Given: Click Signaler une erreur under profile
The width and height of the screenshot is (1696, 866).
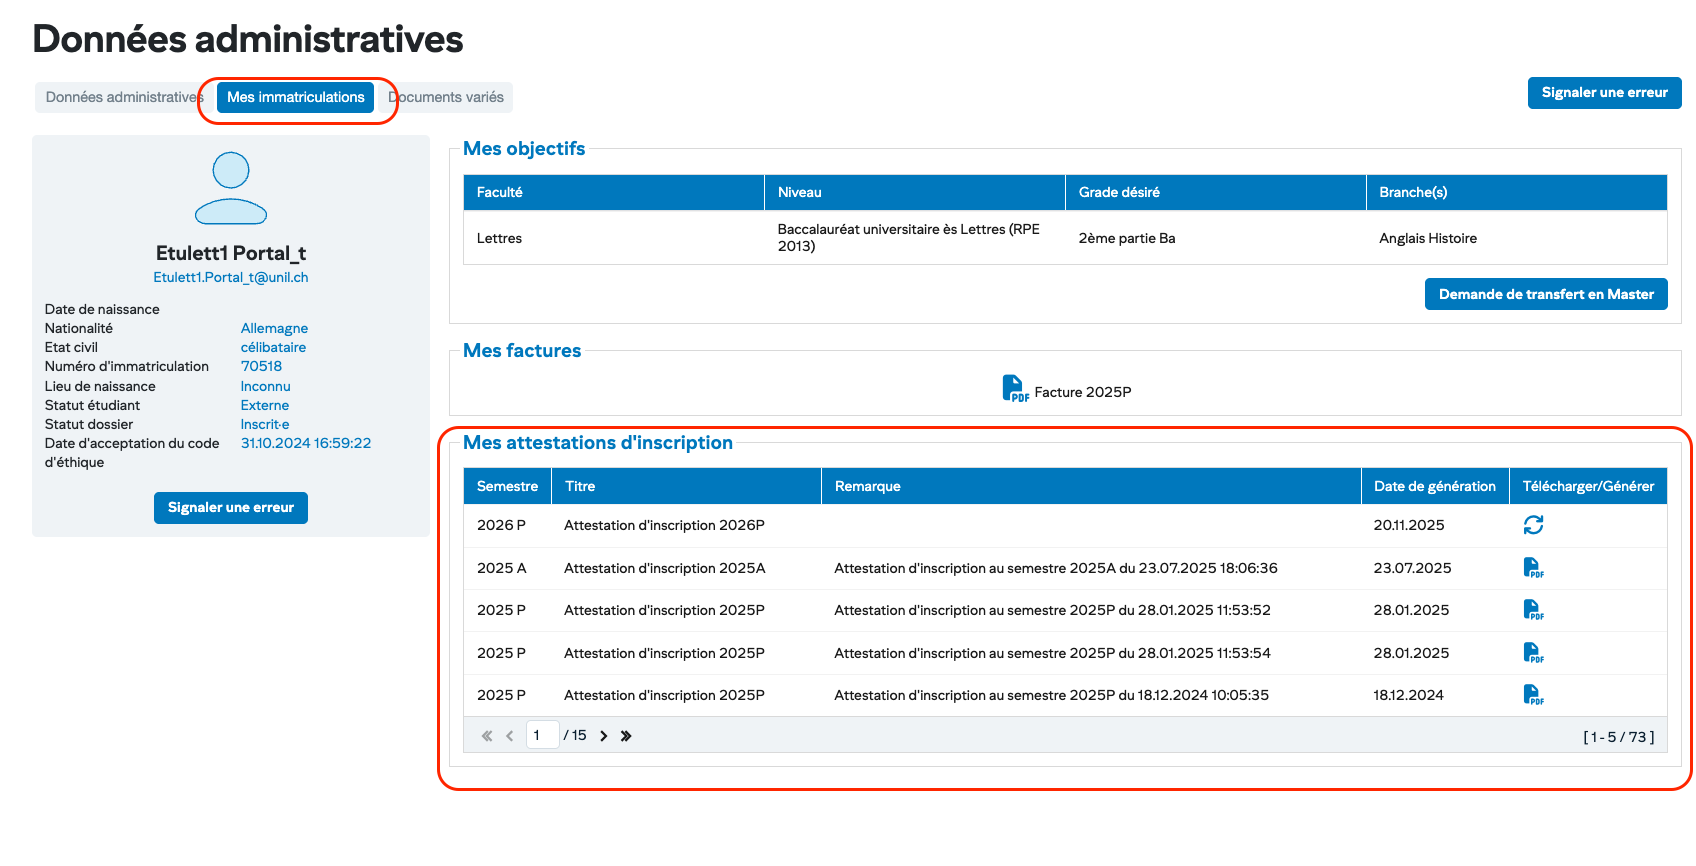Looking at the screenshot, I should [x=231, y=508].
